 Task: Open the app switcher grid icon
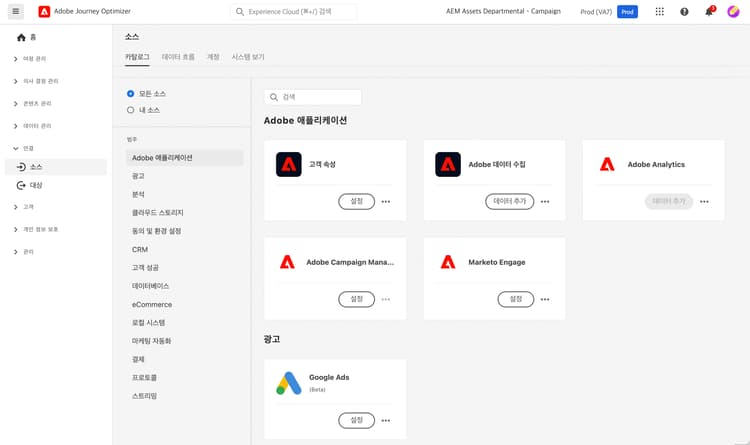tap(660, 11)
